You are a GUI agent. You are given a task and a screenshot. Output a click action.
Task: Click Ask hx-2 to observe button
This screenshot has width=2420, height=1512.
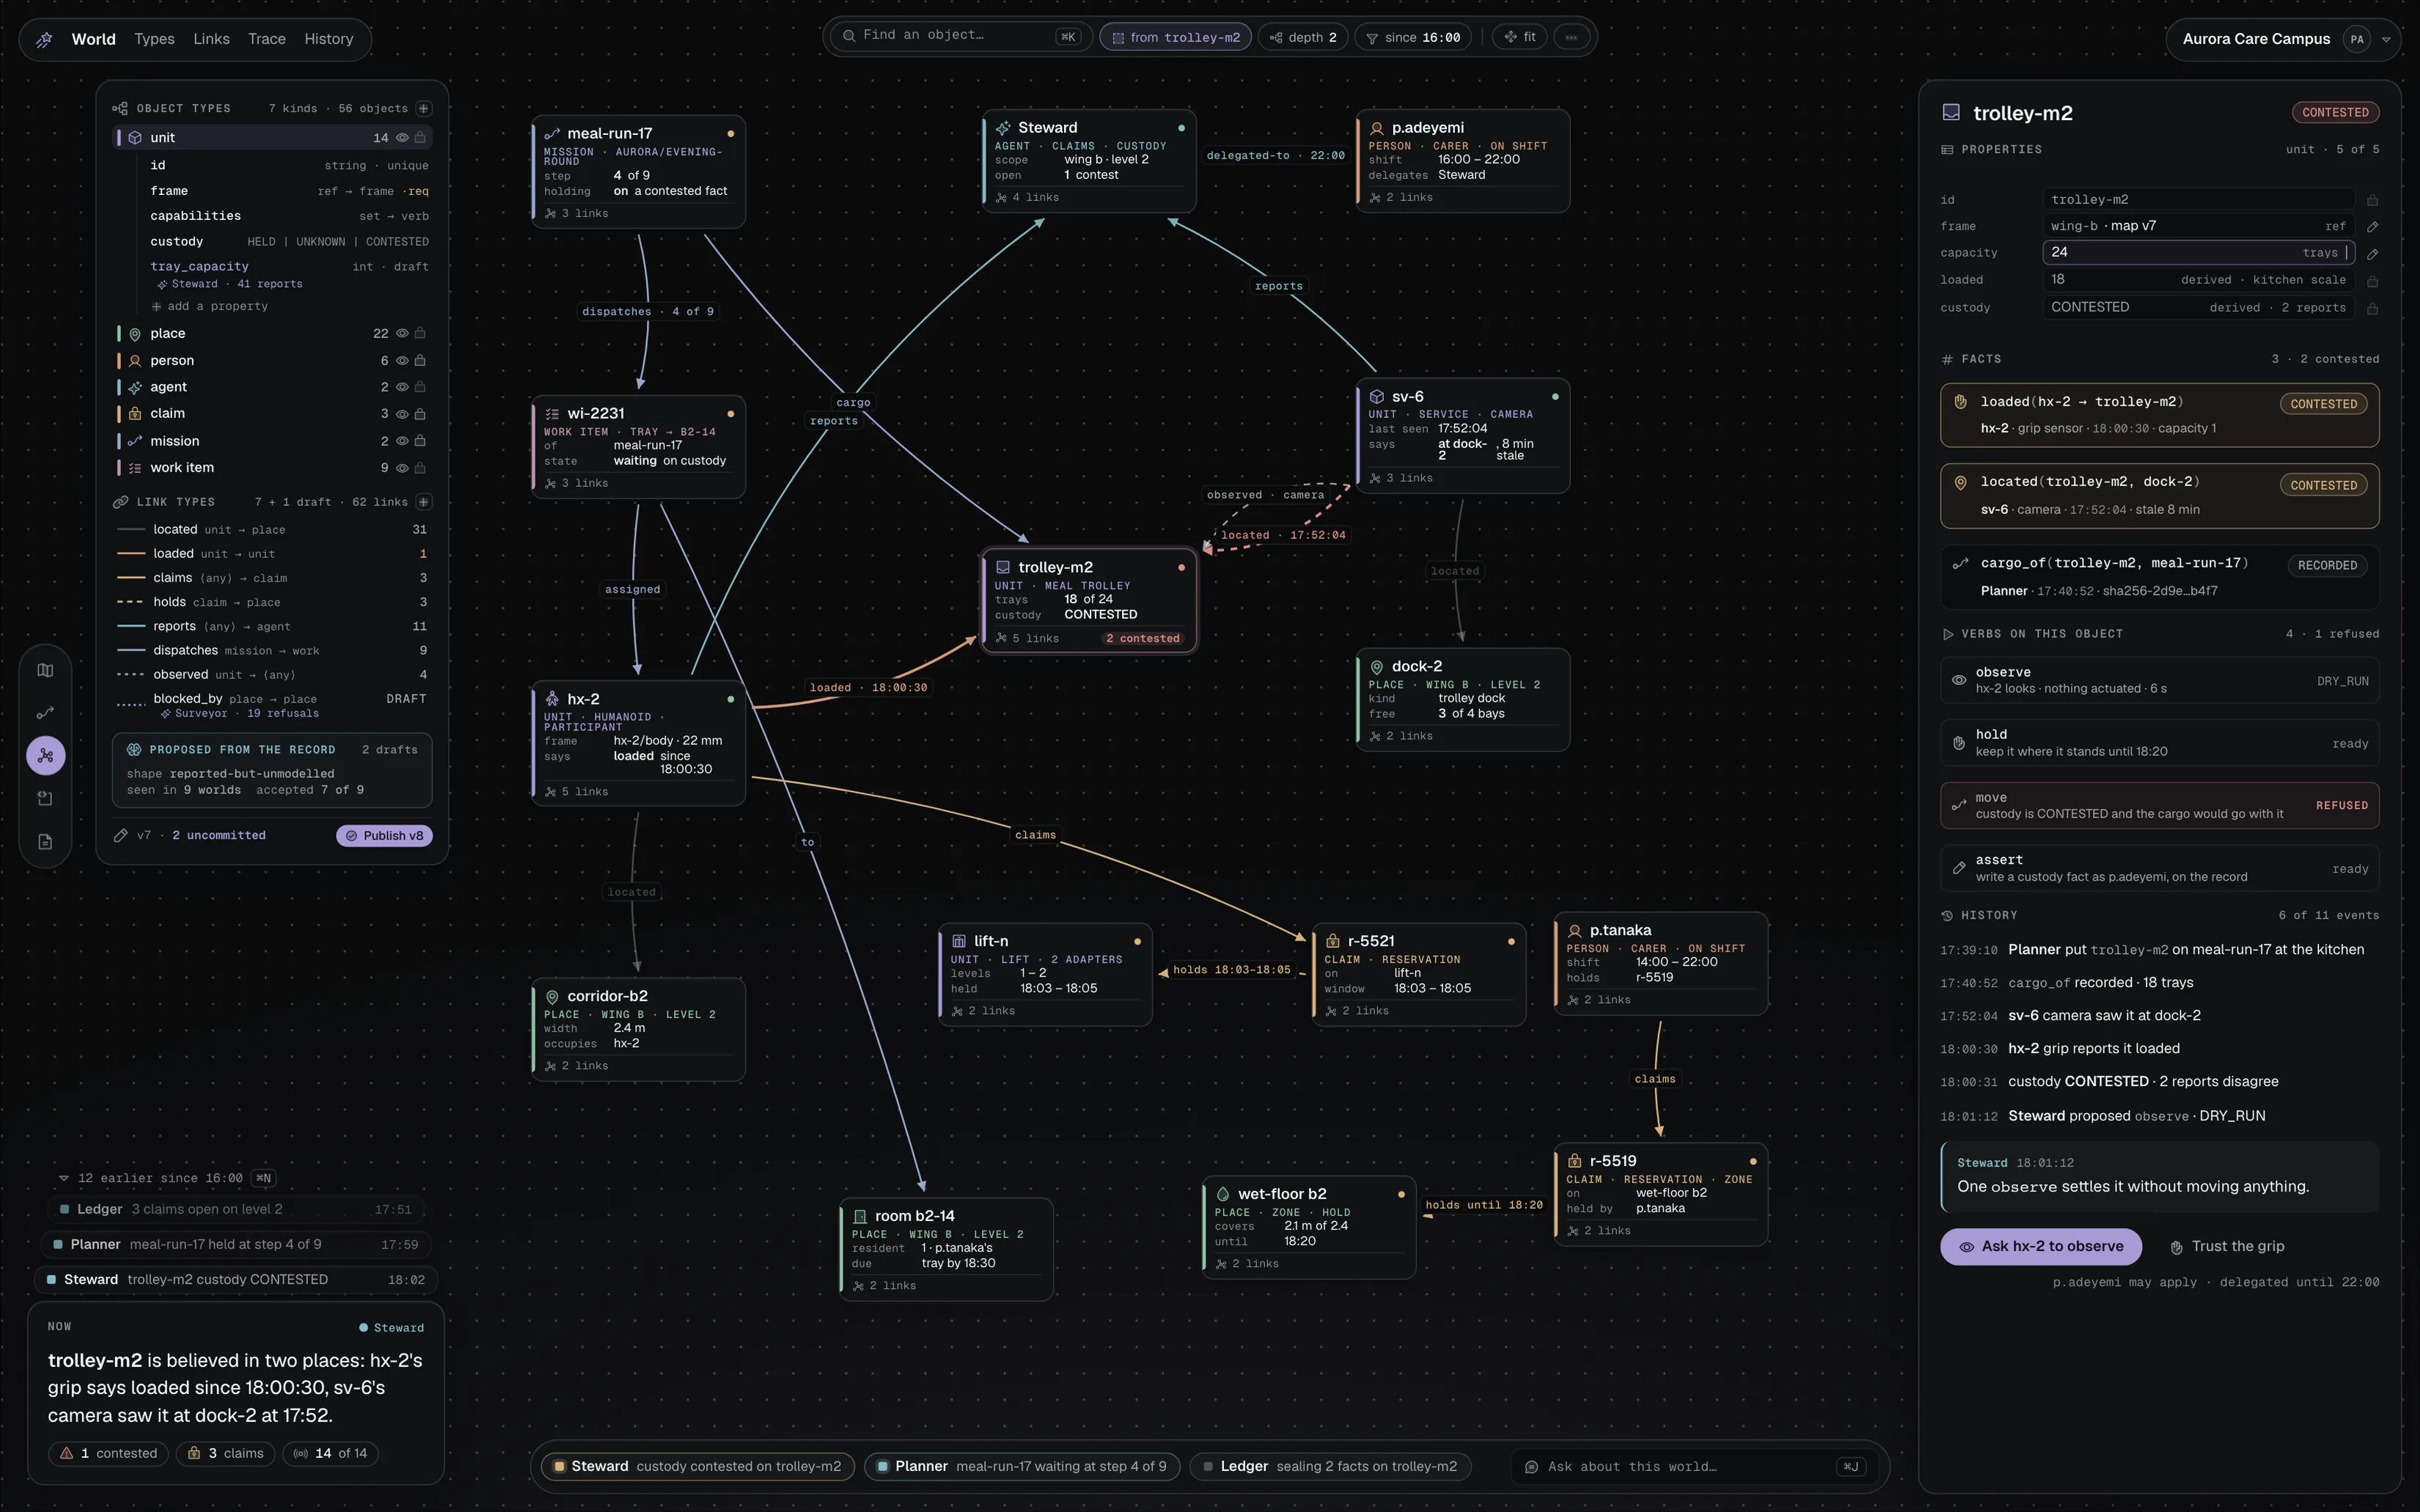(x=2040, y=1246)
